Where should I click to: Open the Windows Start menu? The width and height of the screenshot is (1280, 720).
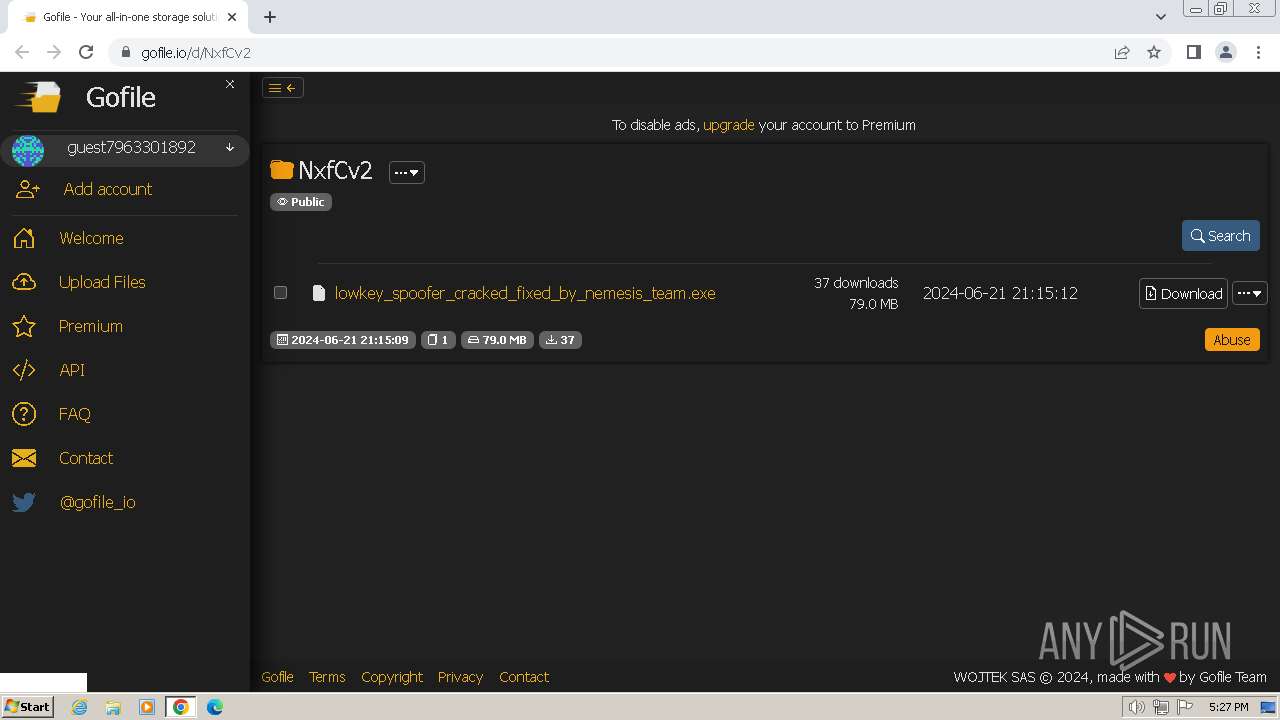click(x=27, y=706)
